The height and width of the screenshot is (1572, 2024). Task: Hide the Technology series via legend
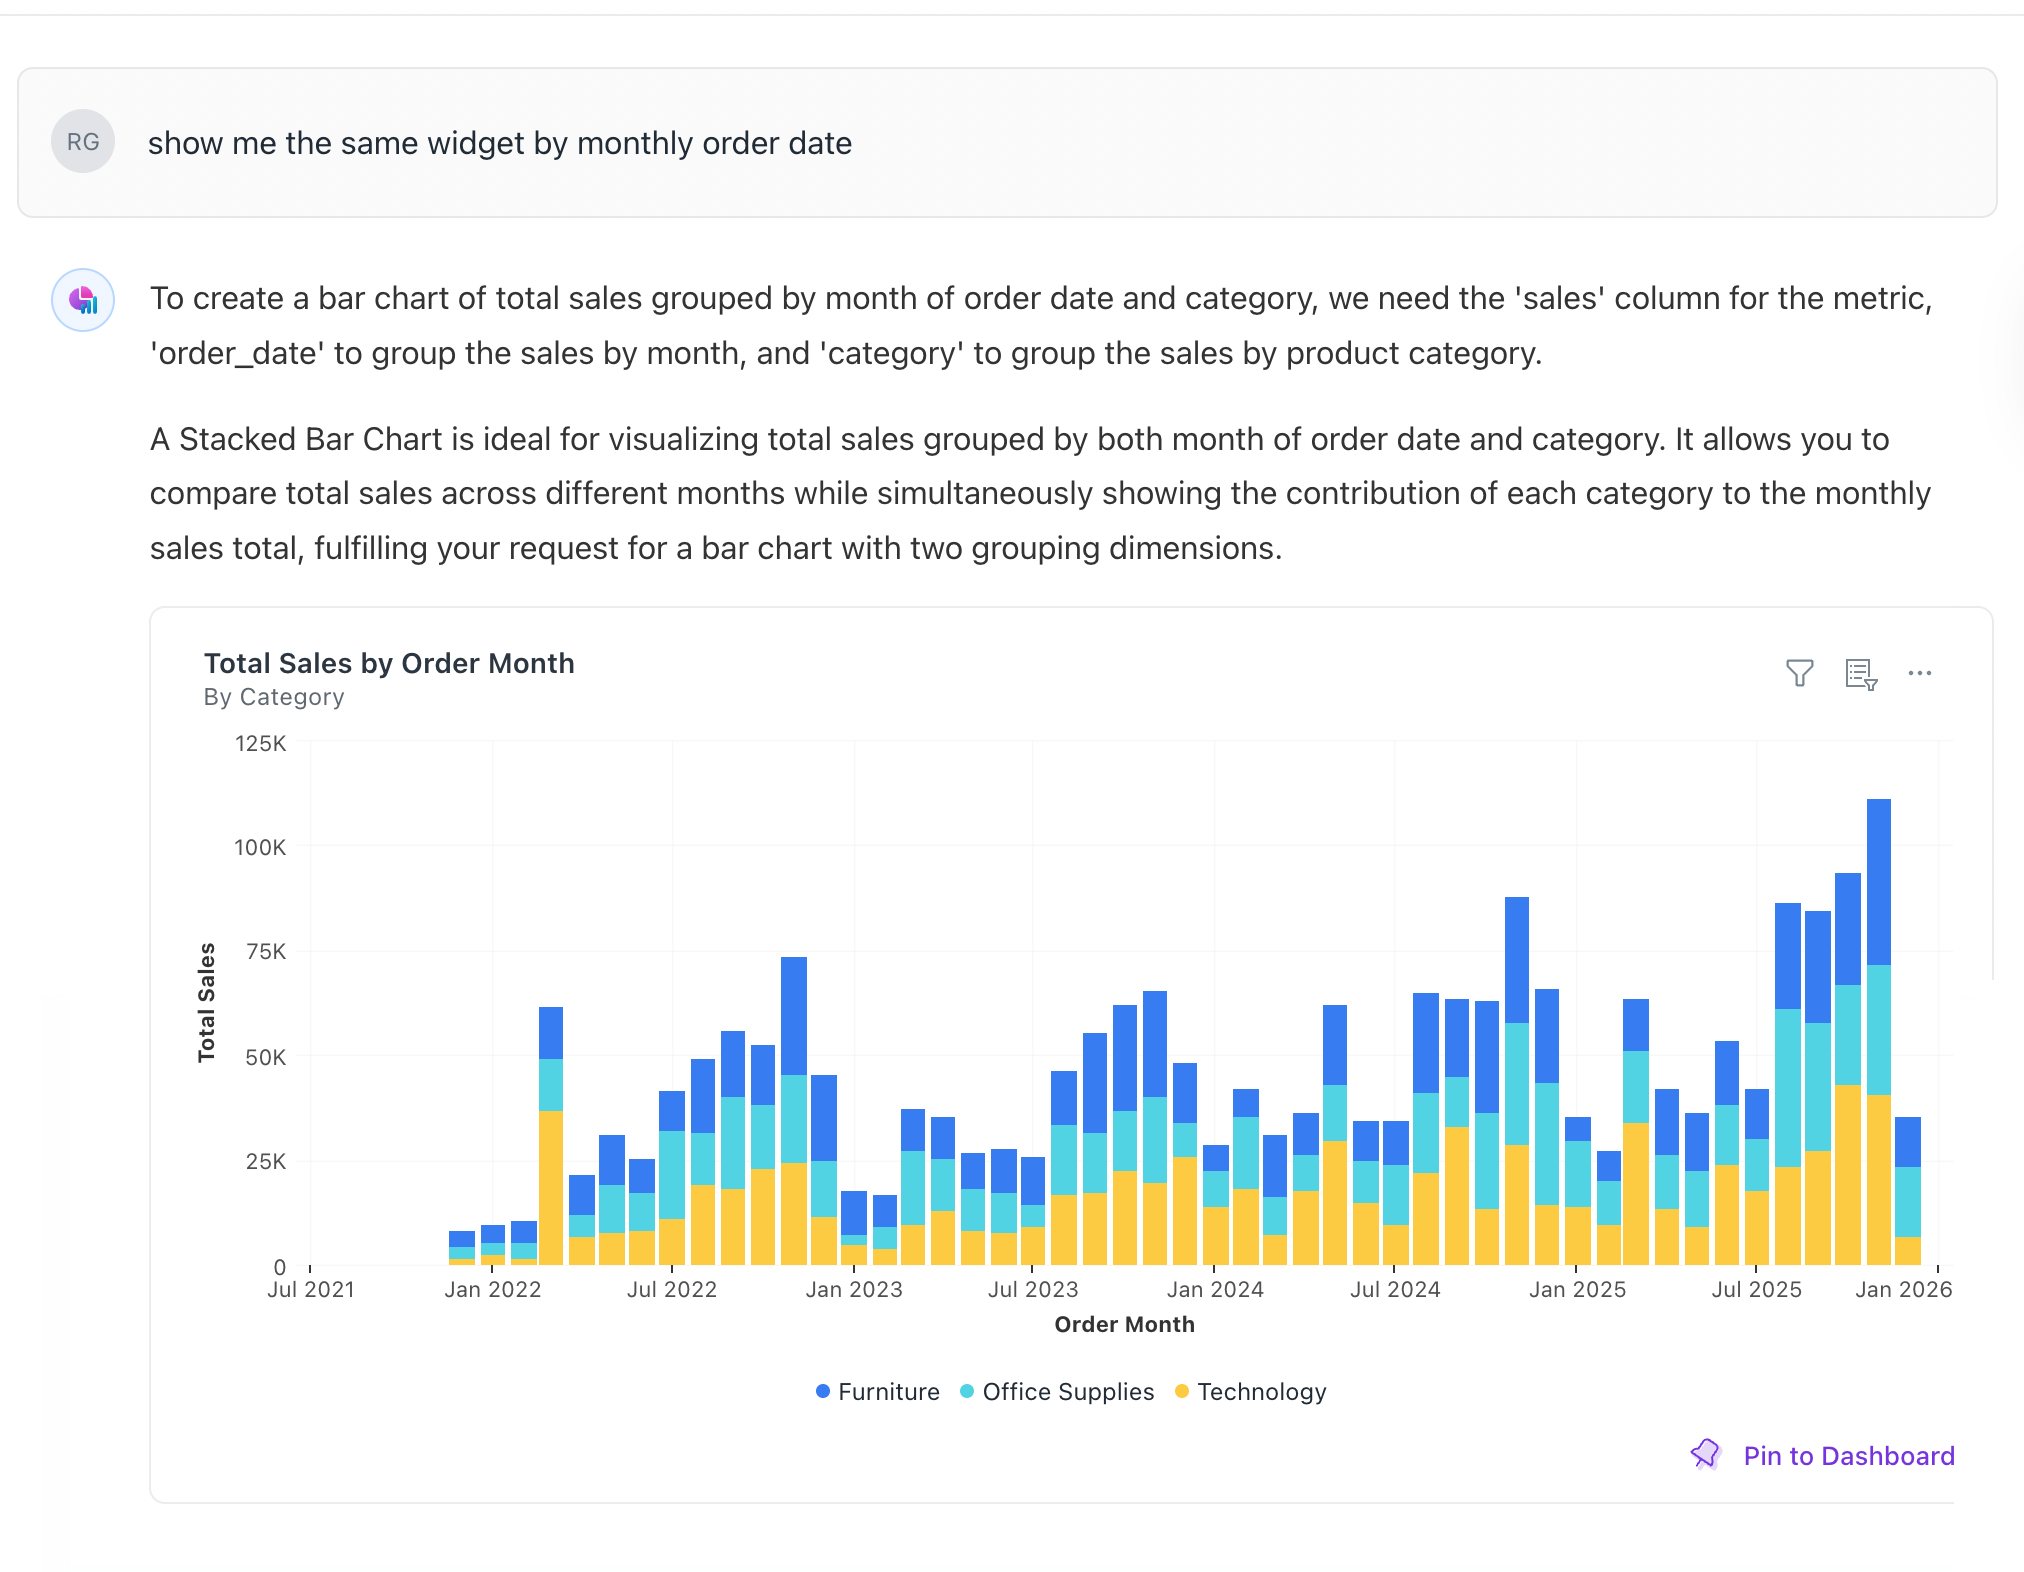point(1250,1391)
